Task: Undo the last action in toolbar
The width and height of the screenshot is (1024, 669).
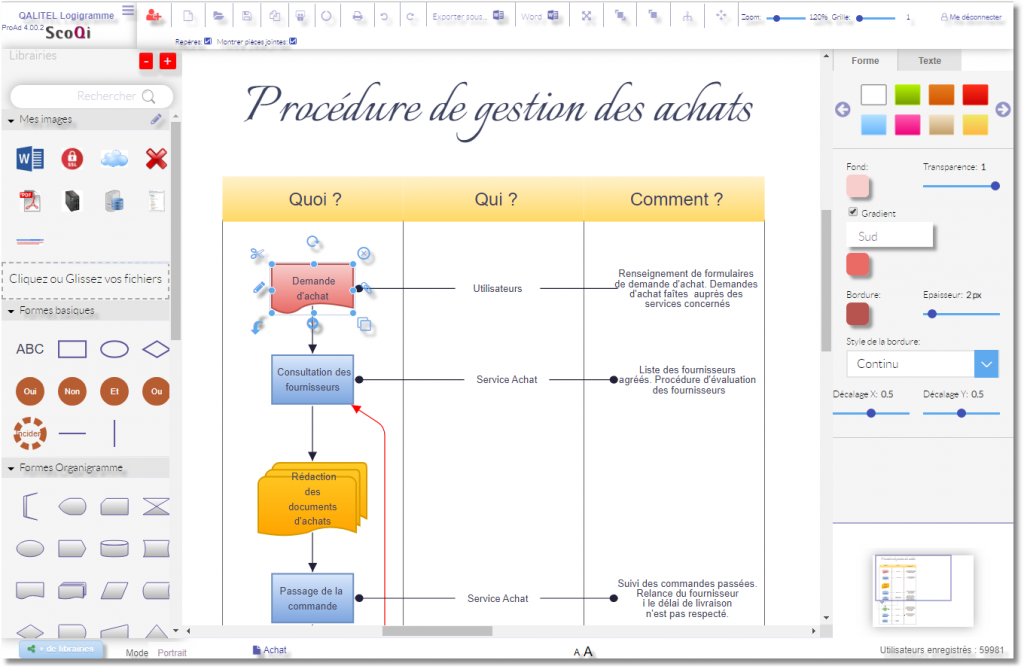Action: pos(384,16)
